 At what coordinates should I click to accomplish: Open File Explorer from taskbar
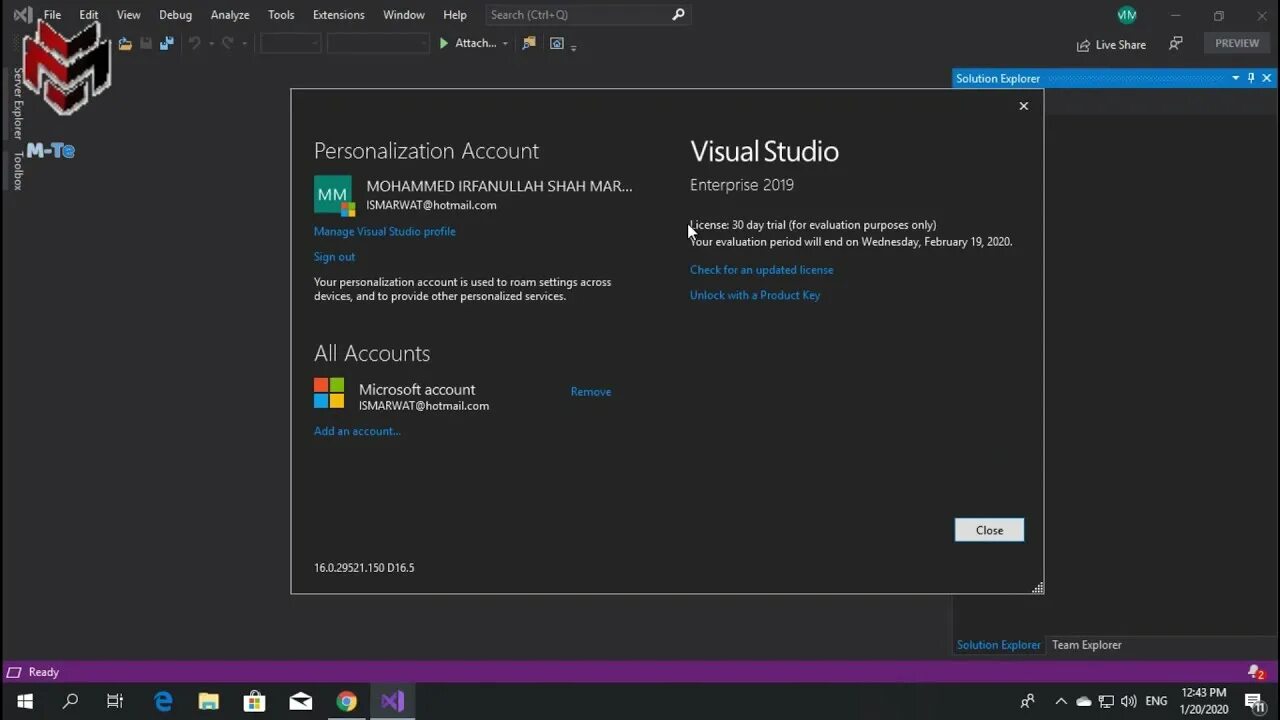(x=208, y=701)
